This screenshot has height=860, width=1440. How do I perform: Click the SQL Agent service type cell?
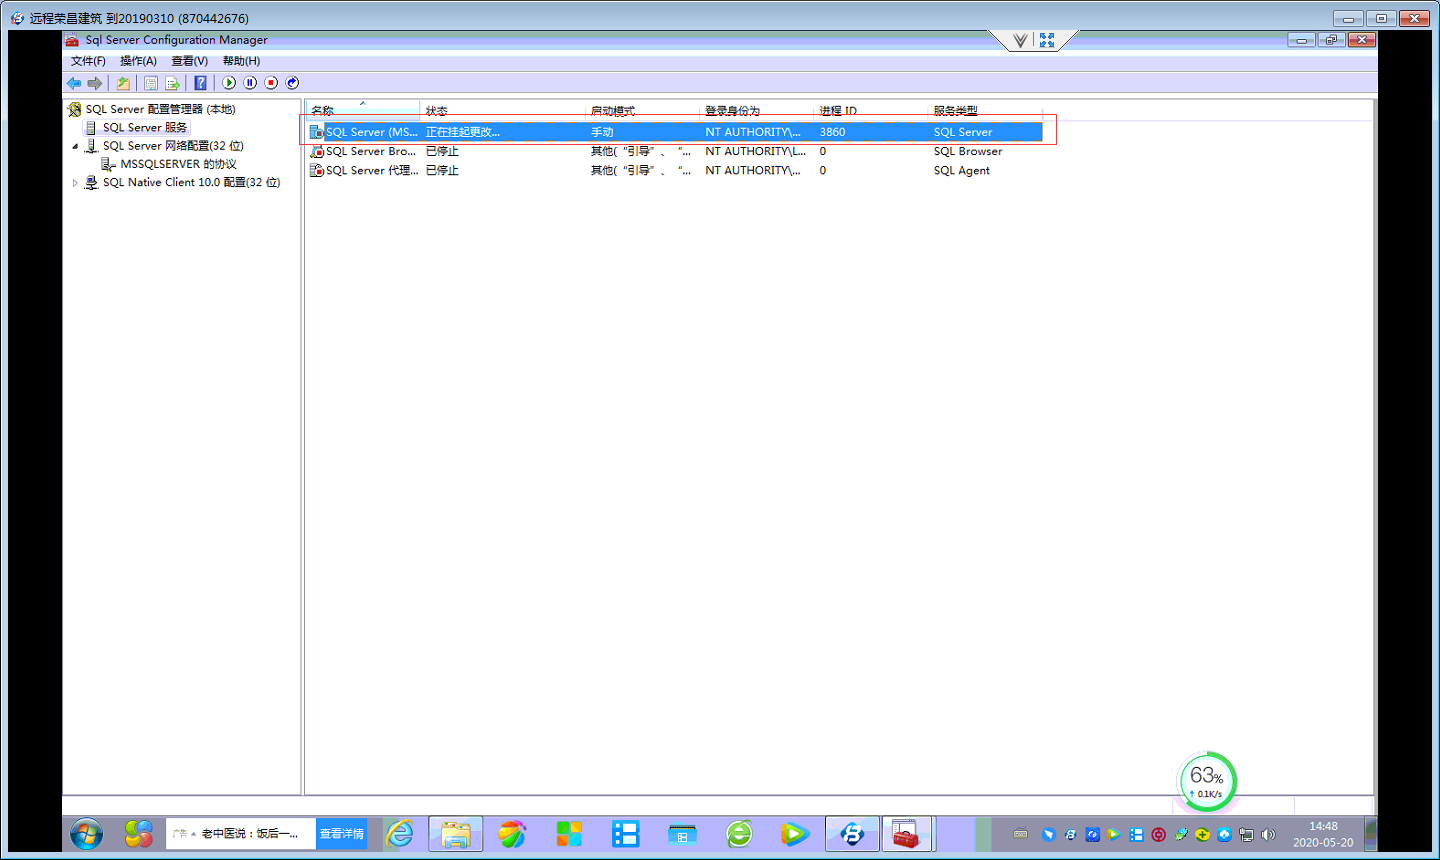962,170
